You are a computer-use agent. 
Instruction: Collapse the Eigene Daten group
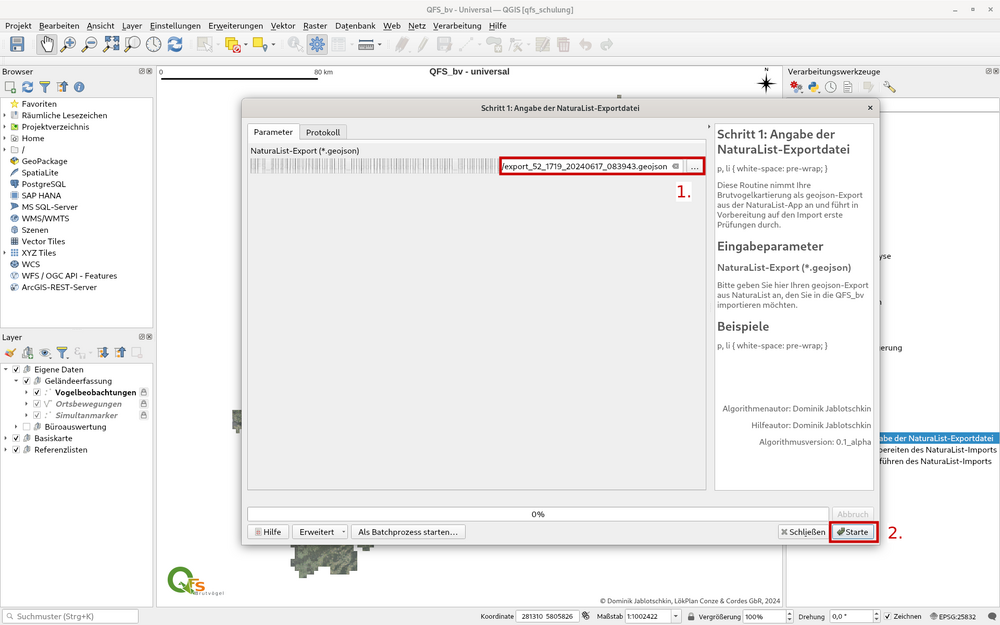6,370
